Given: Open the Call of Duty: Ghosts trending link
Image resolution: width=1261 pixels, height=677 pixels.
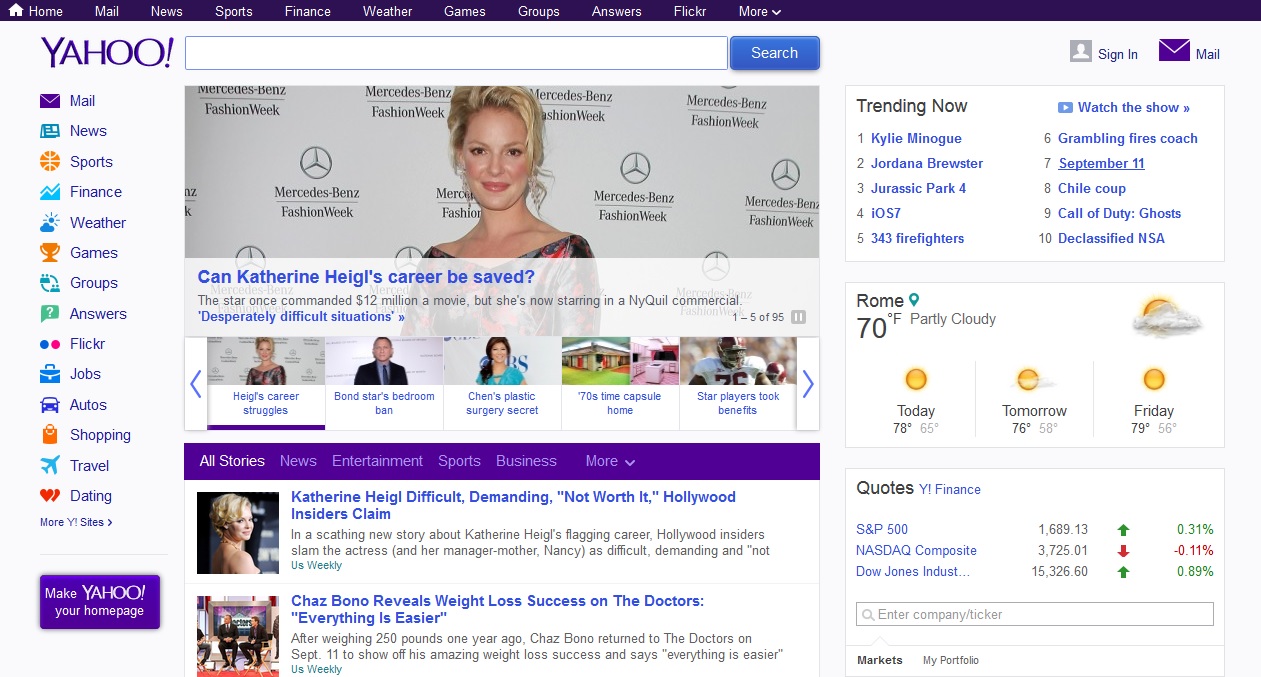Looking at the screenshot, I should pos(1119,213).
